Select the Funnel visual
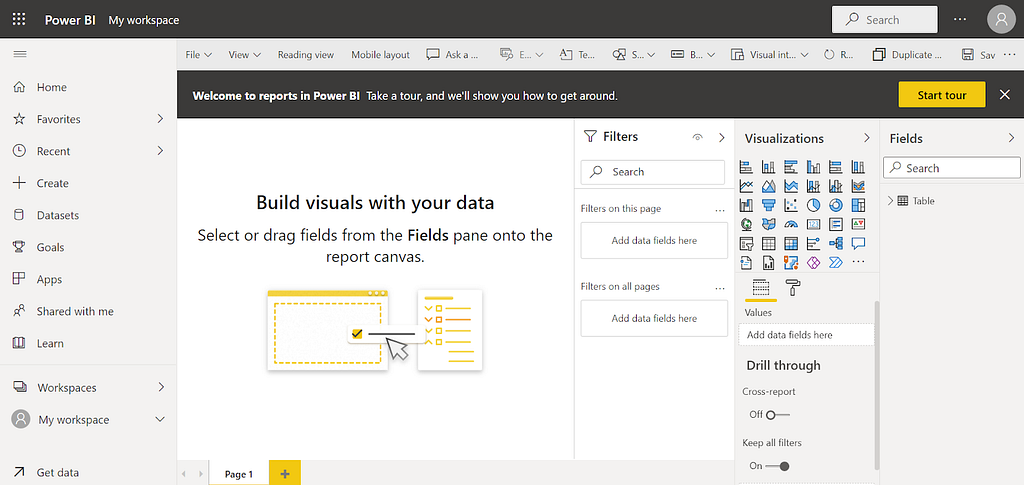The image size is (1024, 485). coord(769,205)
